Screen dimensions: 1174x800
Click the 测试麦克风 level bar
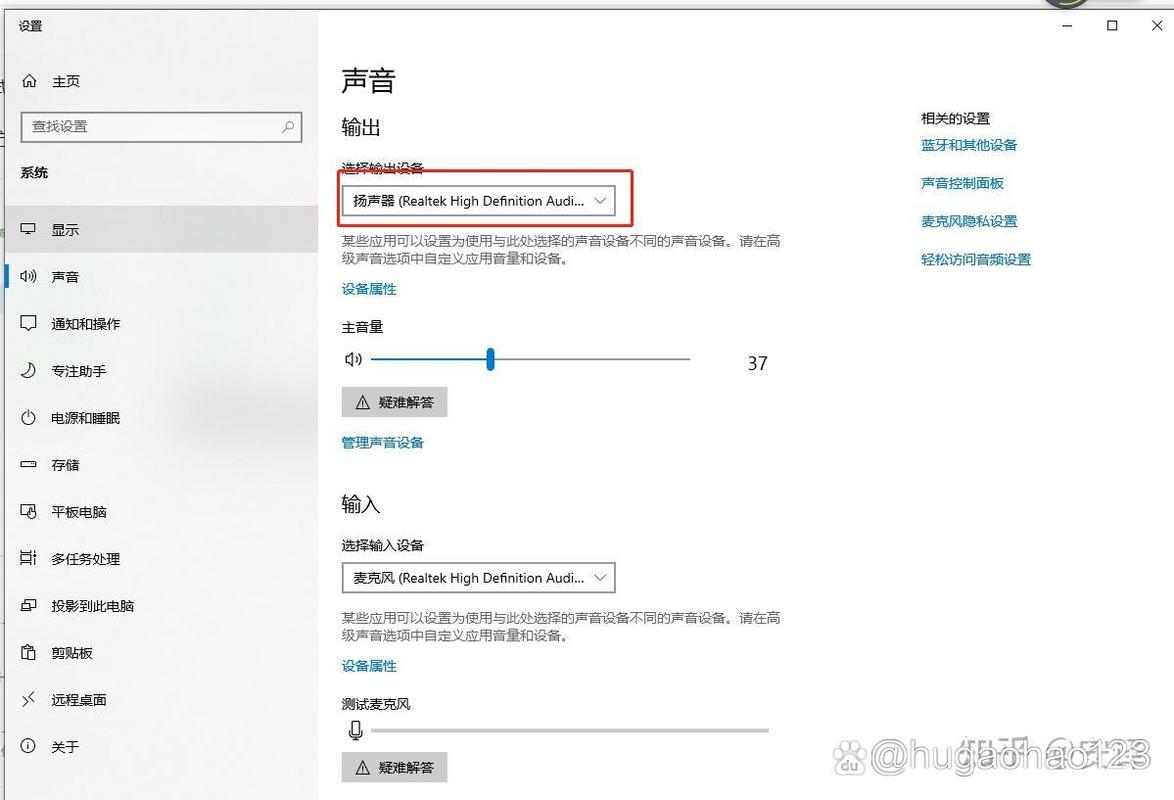[570, 730]
